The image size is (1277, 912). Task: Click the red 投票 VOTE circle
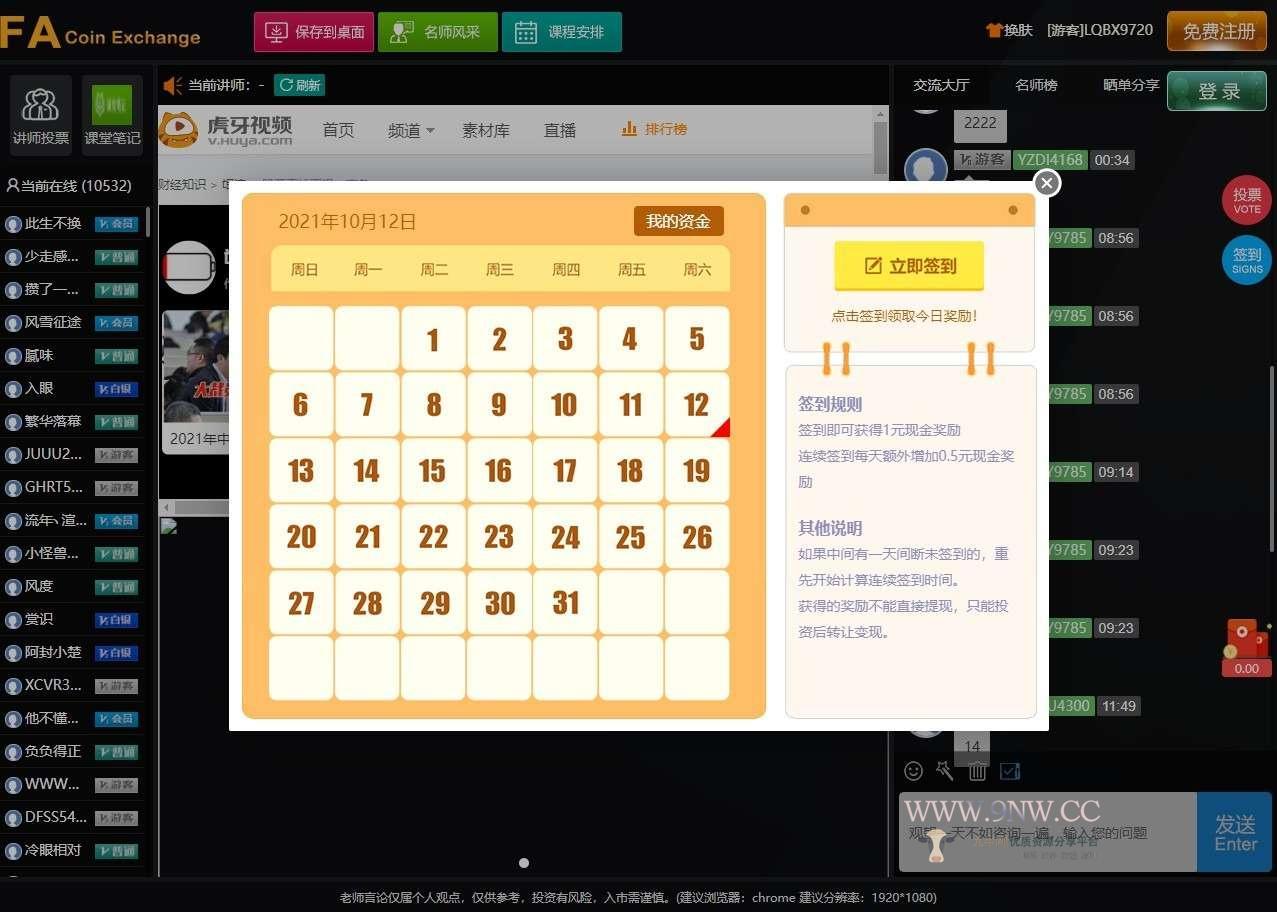click(x=1247, y=201)
